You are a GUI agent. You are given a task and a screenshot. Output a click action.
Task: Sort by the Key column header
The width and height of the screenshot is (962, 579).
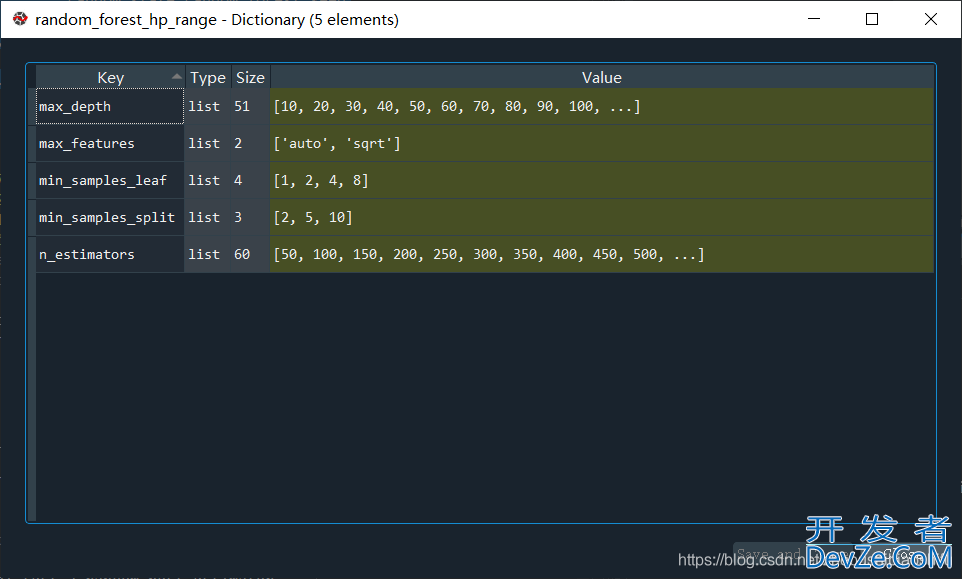(x=110, y=77)
